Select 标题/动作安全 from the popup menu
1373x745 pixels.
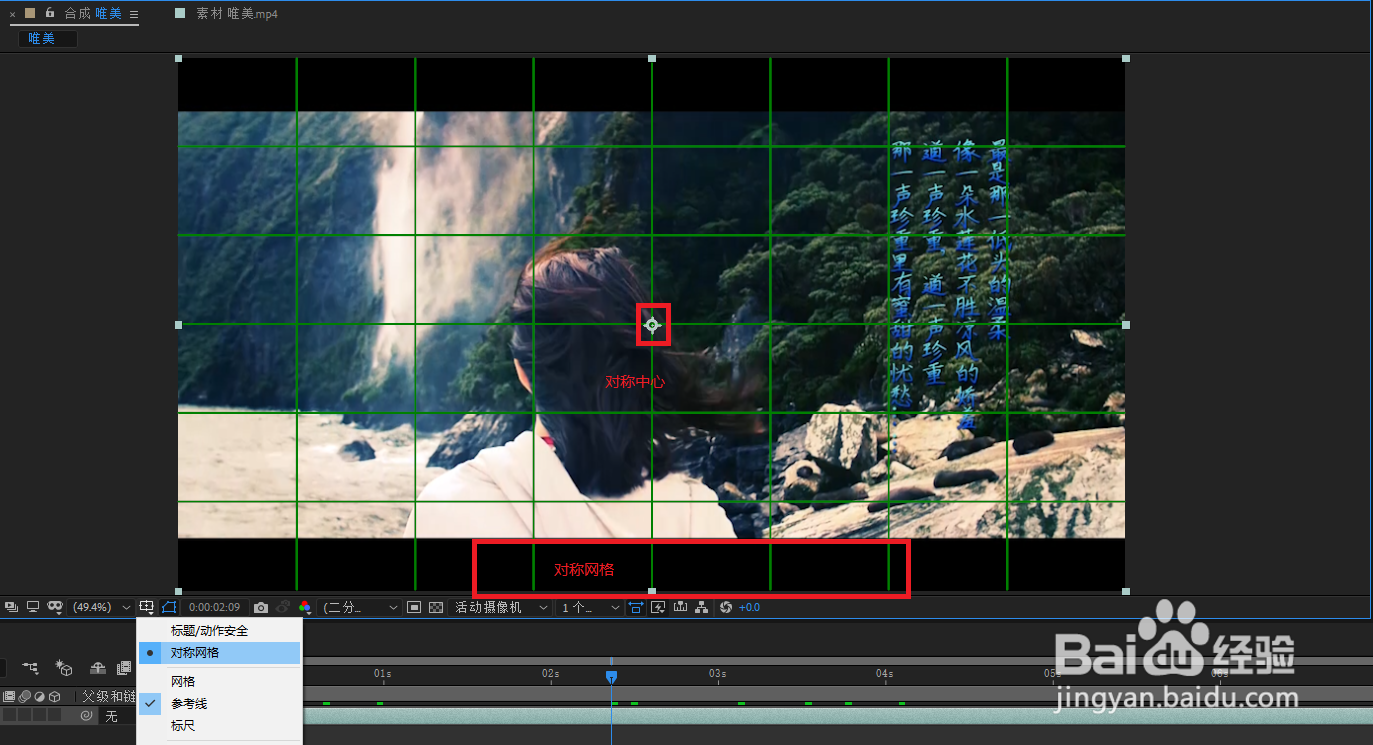click(219, 631)
